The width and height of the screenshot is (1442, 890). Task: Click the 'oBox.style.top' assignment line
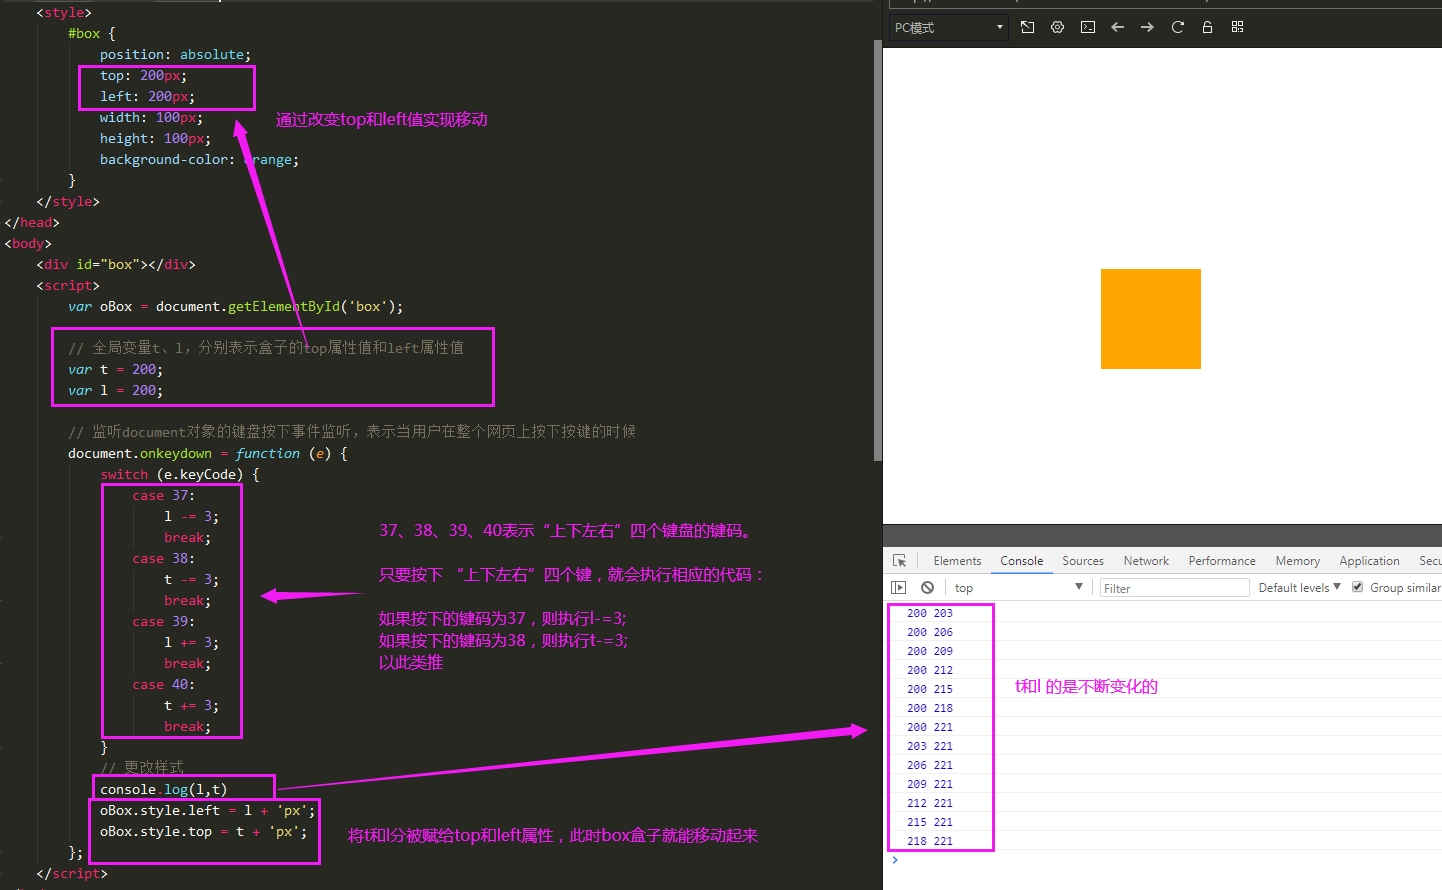coord(204,831)
